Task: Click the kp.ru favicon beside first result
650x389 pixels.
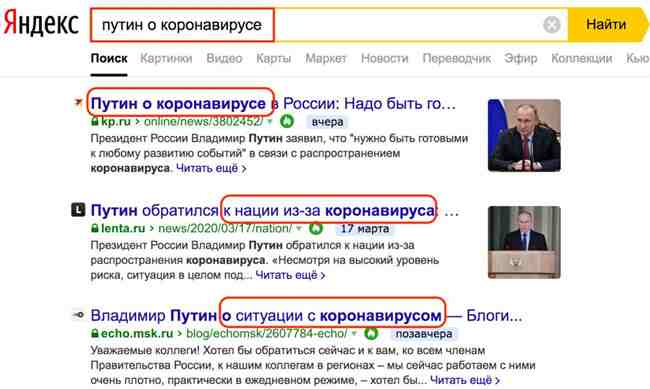Action: click(78, 102)
